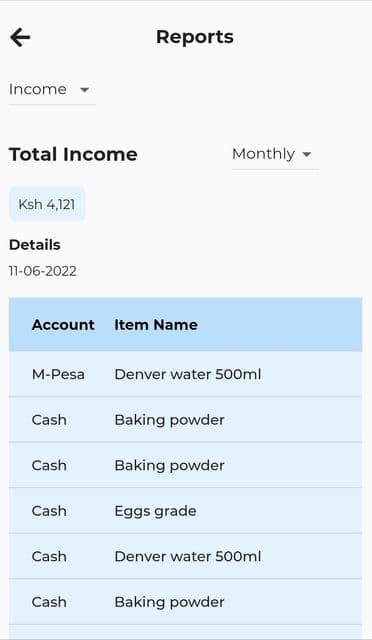Click the 11-06-2022 date label
The width and height of the screenshot is (372, 640).
pos(43,271)
